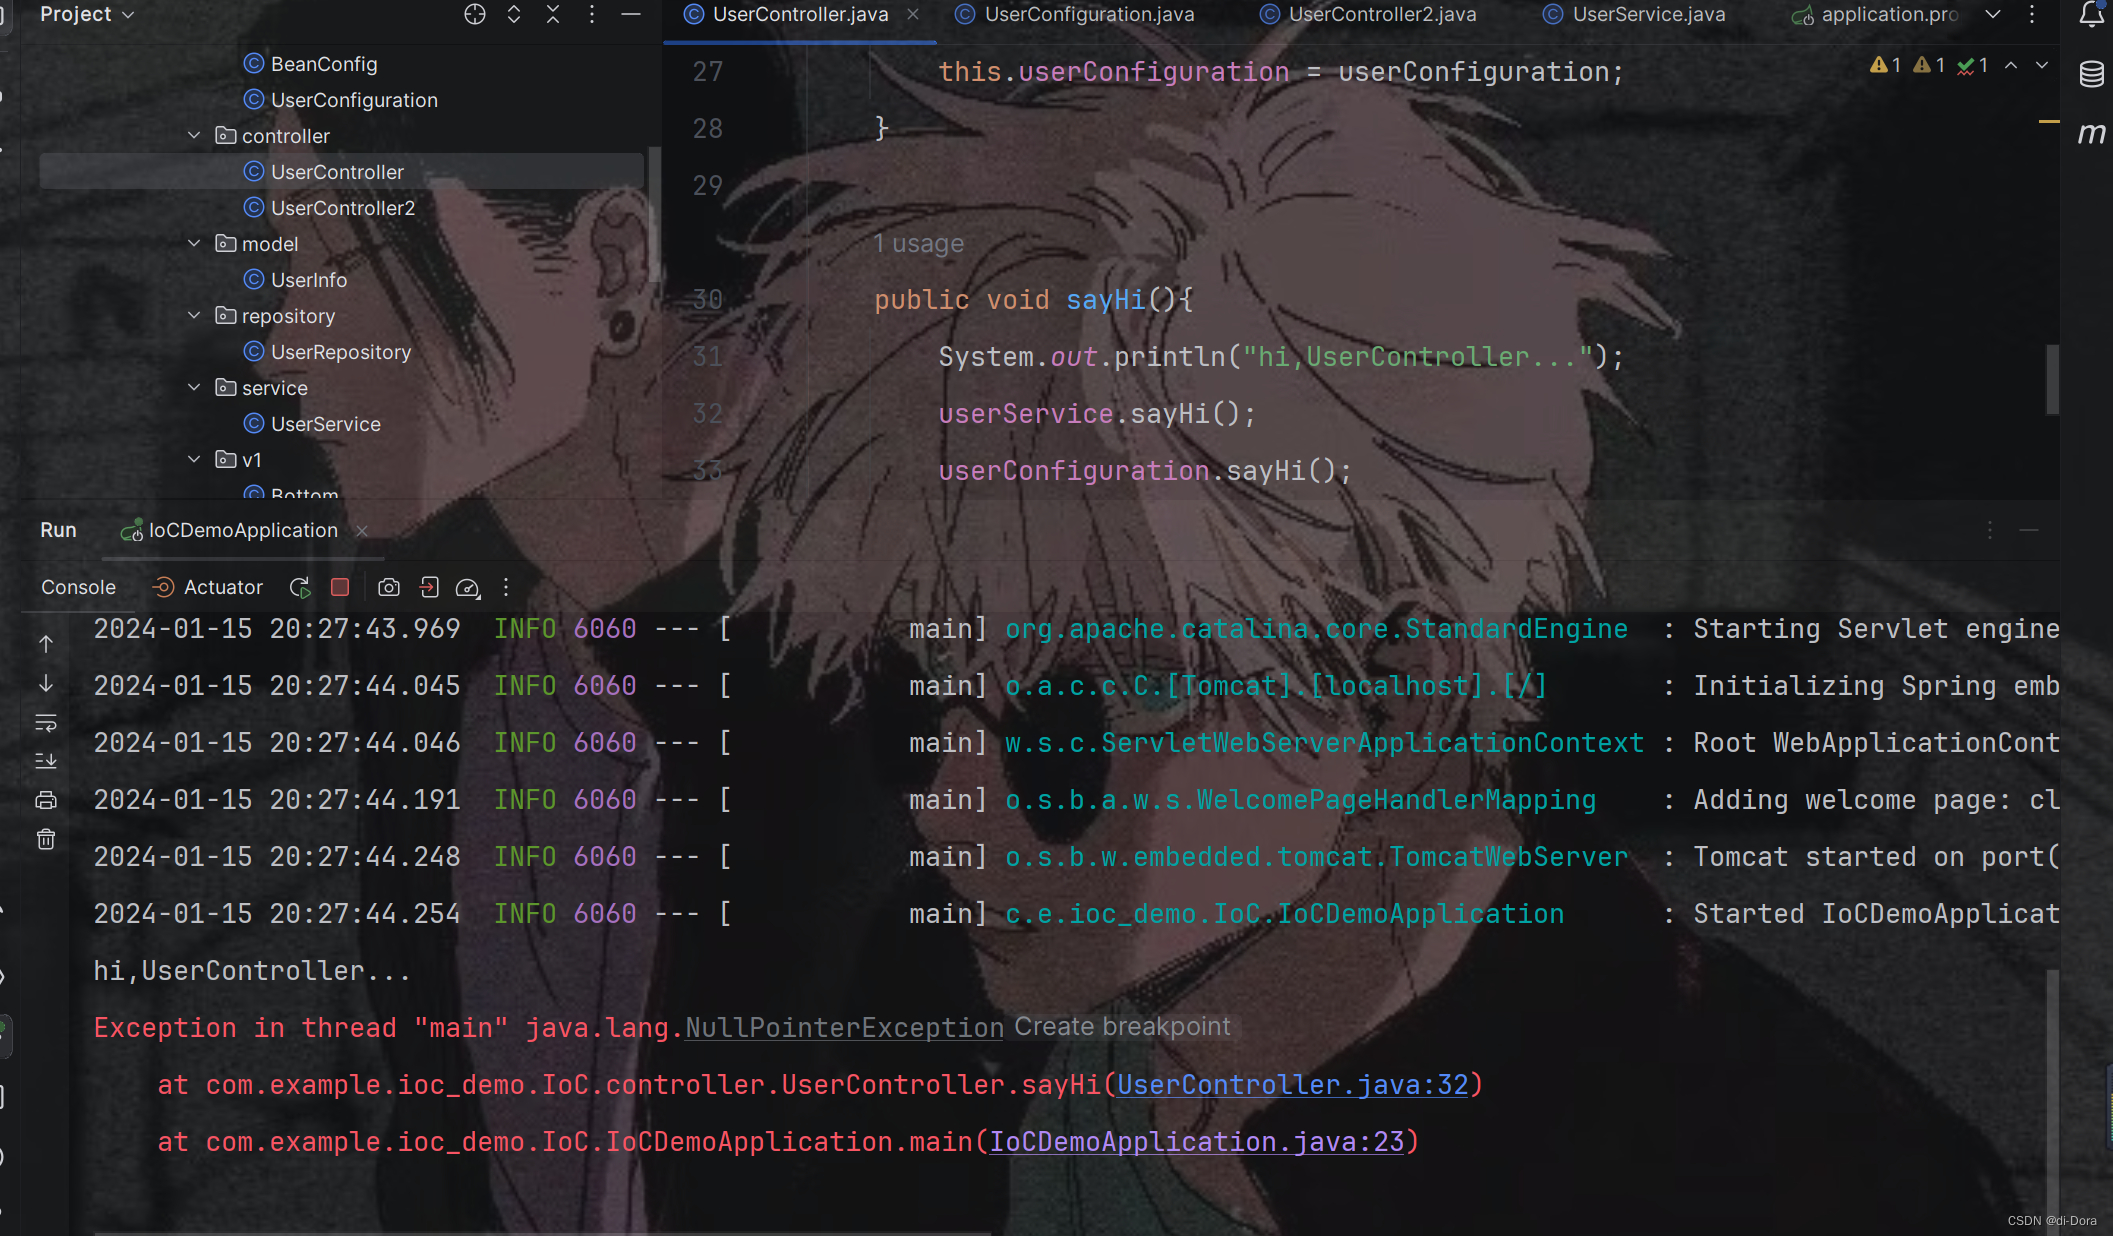Stop the running application with red square
Viewport: 2113px width, 1236px height.
[x=340, y=587]
